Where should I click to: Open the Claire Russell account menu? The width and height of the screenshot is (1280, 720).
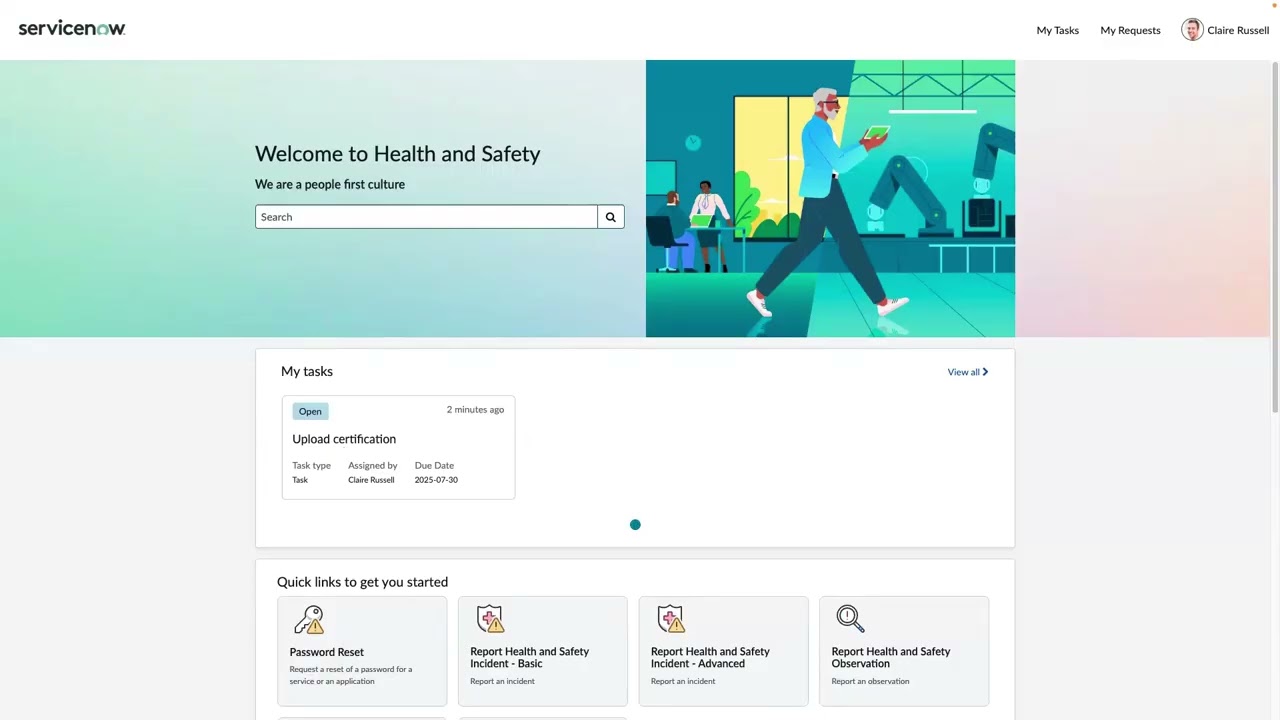1238,30
